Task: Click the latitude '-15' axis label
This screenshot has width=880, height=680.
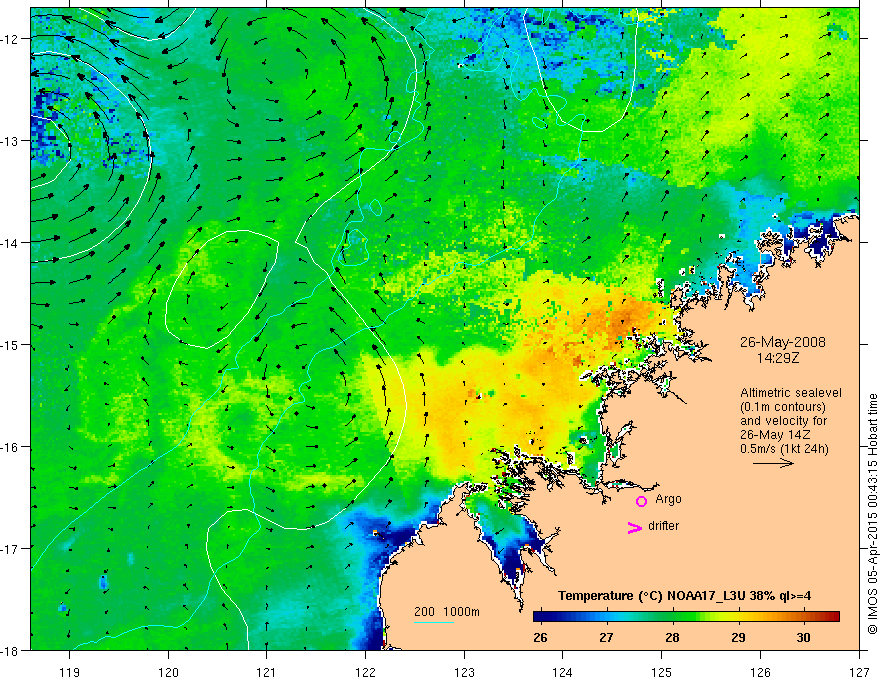Action: coord(11,344)
